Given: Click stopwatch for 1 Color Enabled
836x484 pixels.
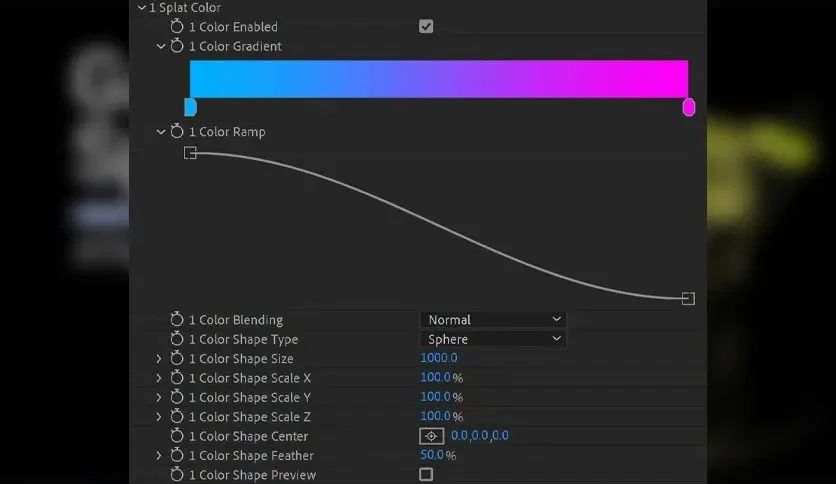Looking at the screenshot, I should click(176, 26).
